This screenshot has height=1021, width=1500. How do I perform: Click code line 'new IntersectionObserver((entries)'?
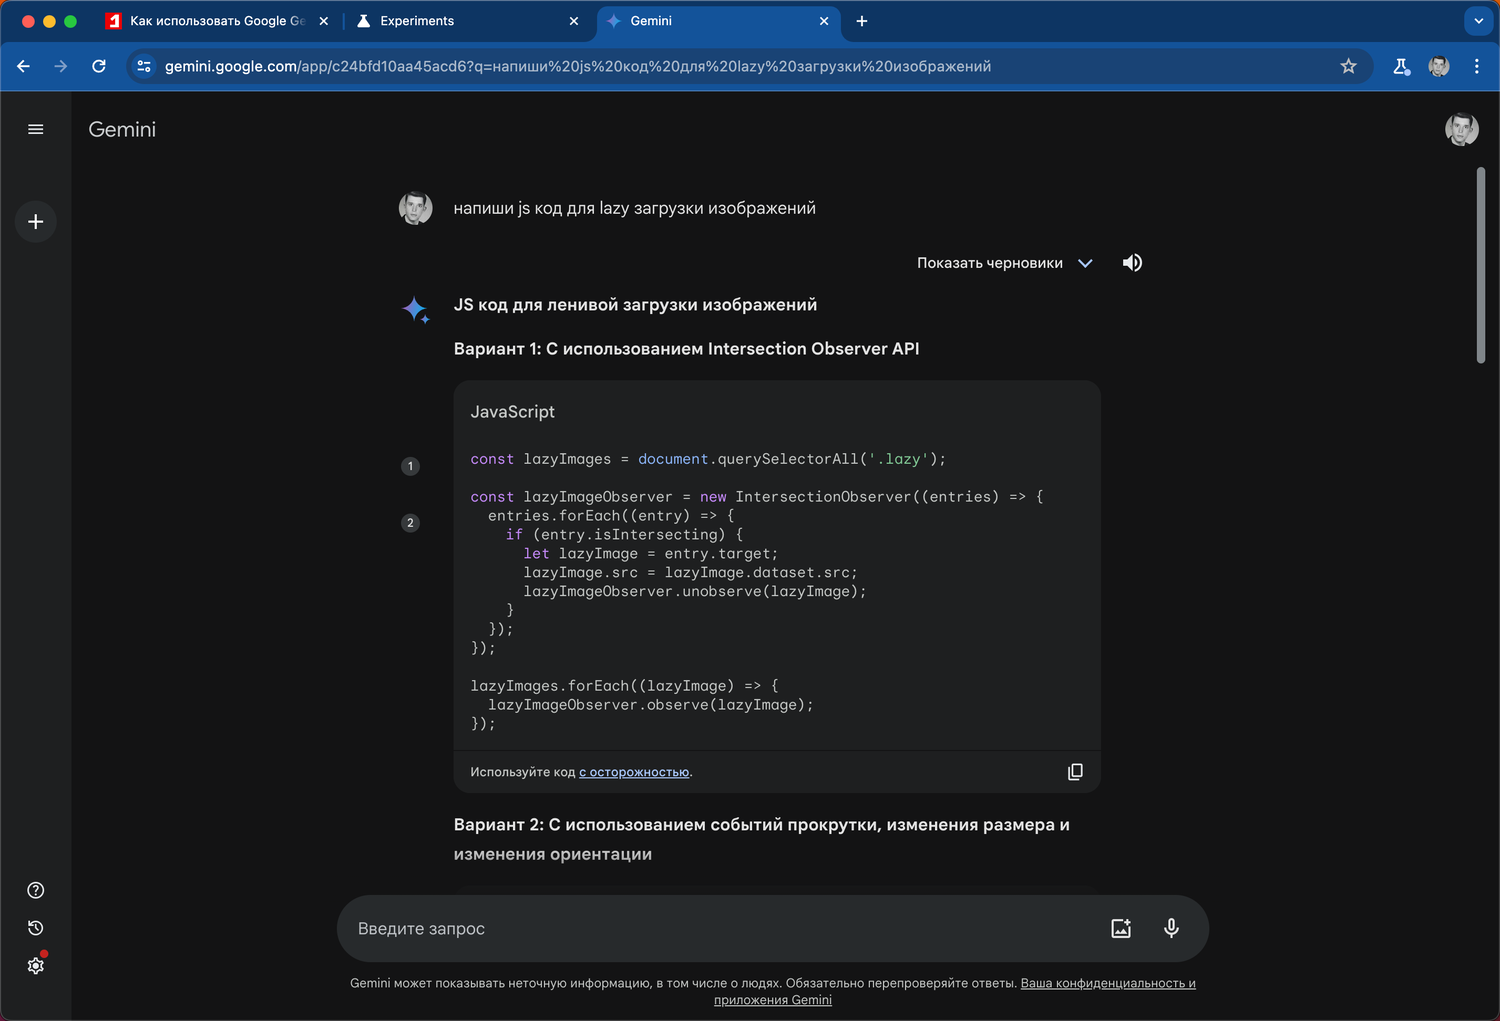pyautogui.click(x=757, y=497)
